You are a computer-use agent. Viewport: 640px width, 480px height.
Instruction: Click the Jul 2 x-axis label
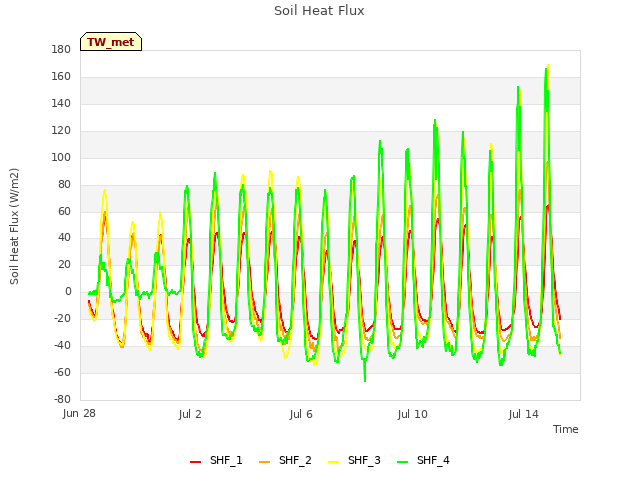coord(190,414)
